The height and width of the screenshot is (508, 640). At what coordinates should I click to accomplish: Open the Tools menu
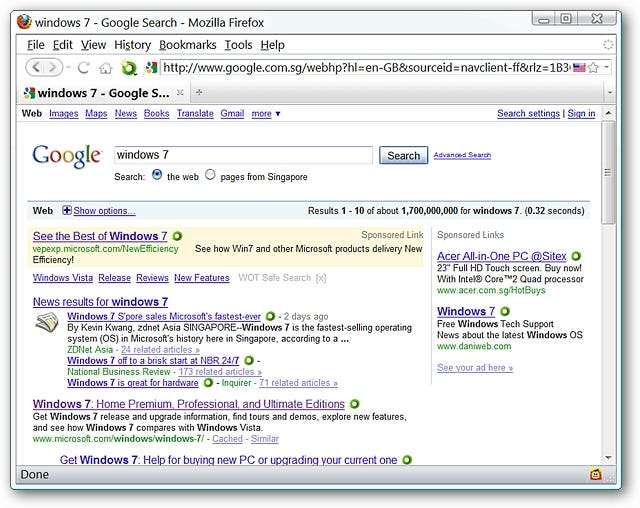(x=239, y=45)
